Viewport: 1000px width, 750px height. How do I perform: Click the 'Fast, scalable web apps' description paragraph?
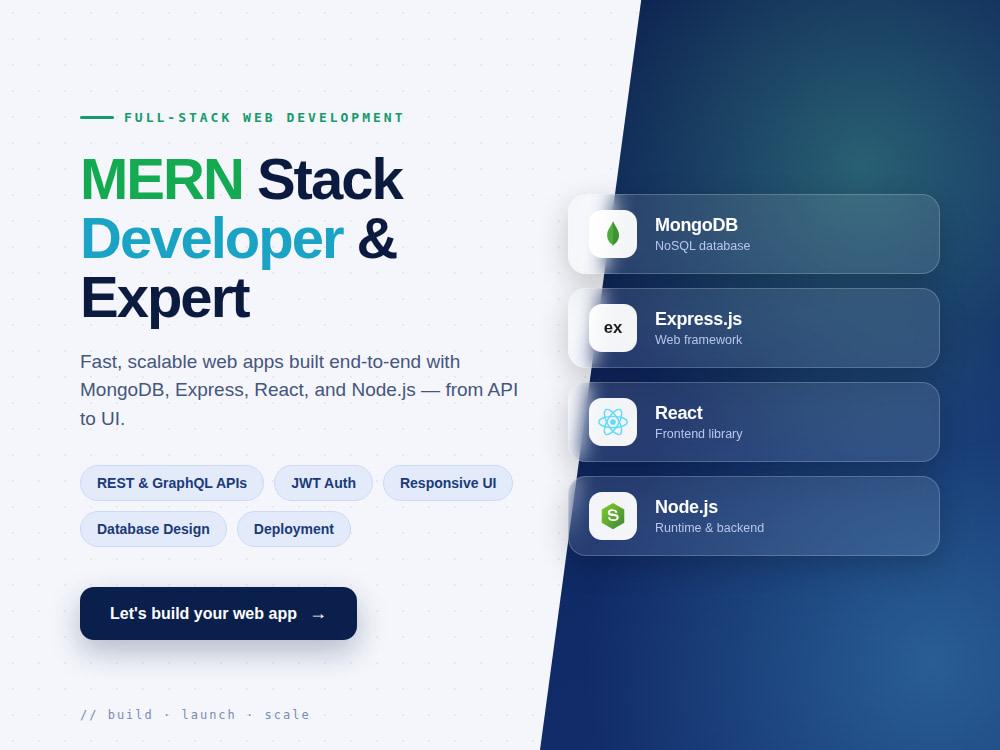click(x=299, y=390)
